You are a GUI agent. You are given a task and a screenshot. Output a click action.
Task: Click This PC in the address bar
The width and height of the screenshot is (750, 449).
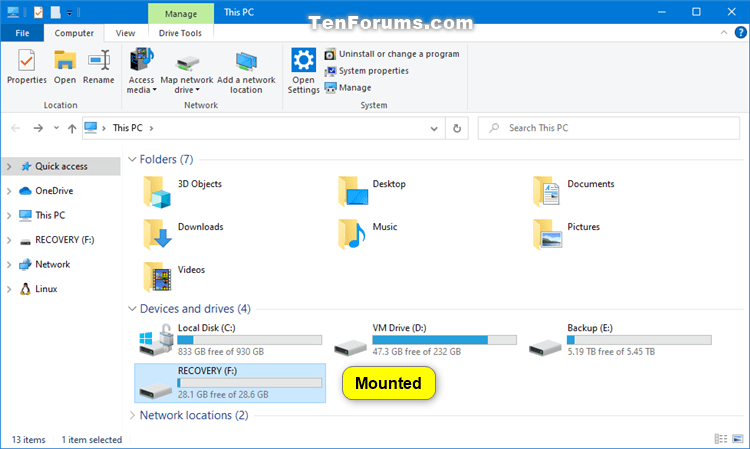pos(128,128)
